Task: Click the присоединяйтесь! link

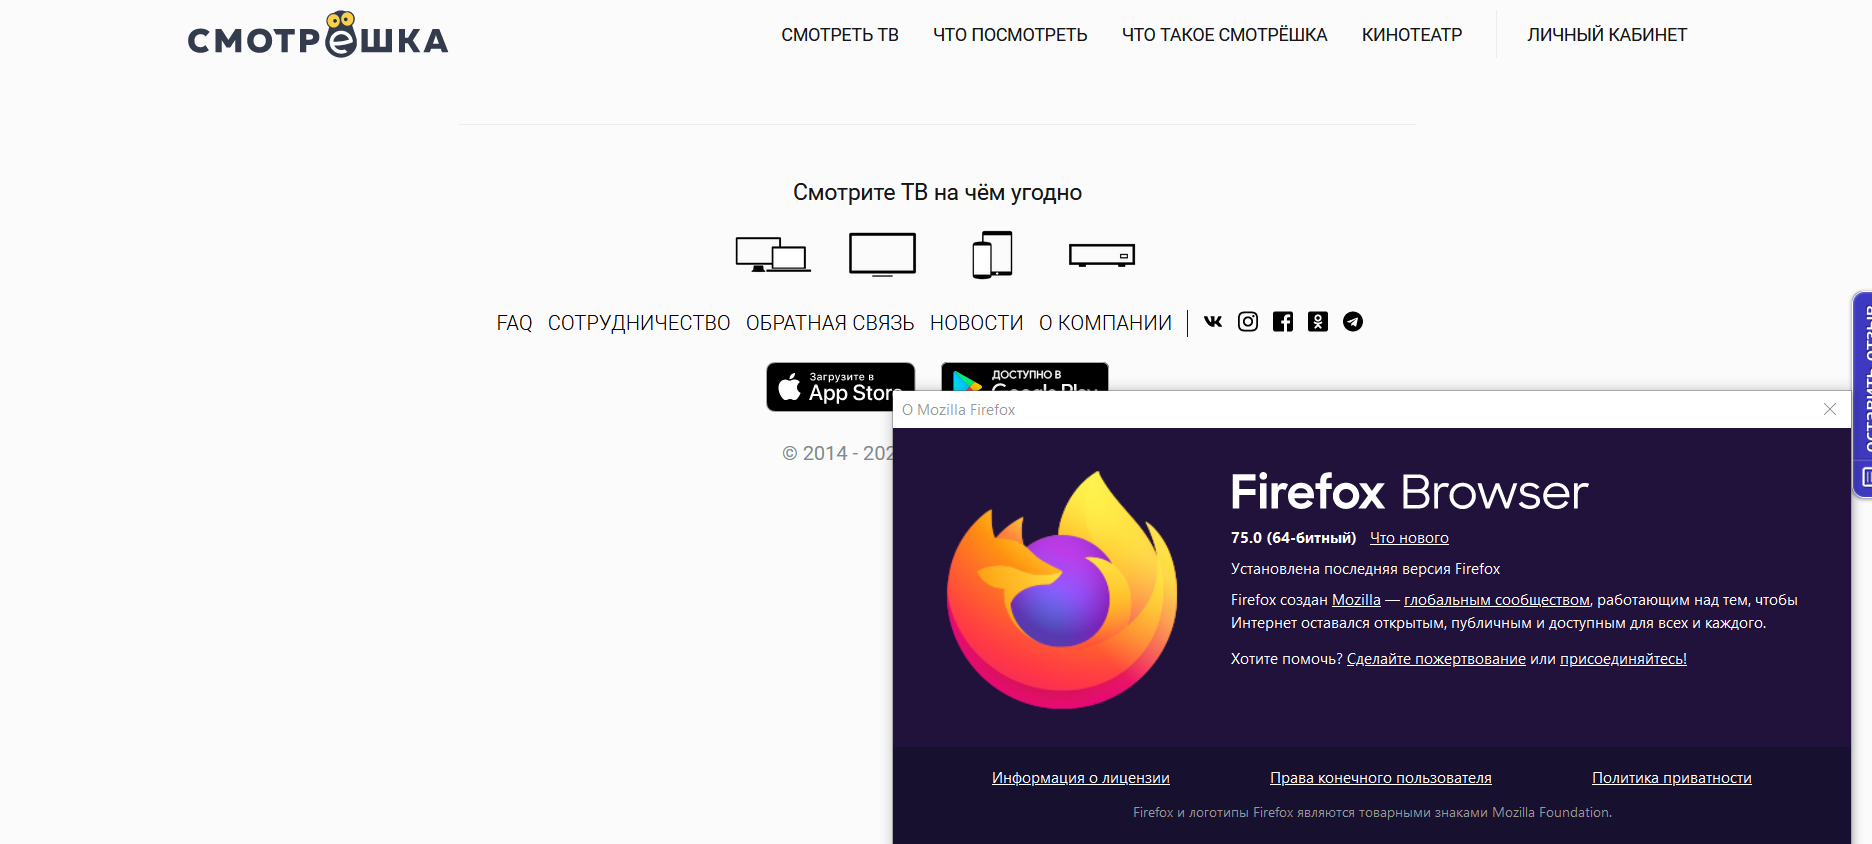Action: pos(1623,659)
